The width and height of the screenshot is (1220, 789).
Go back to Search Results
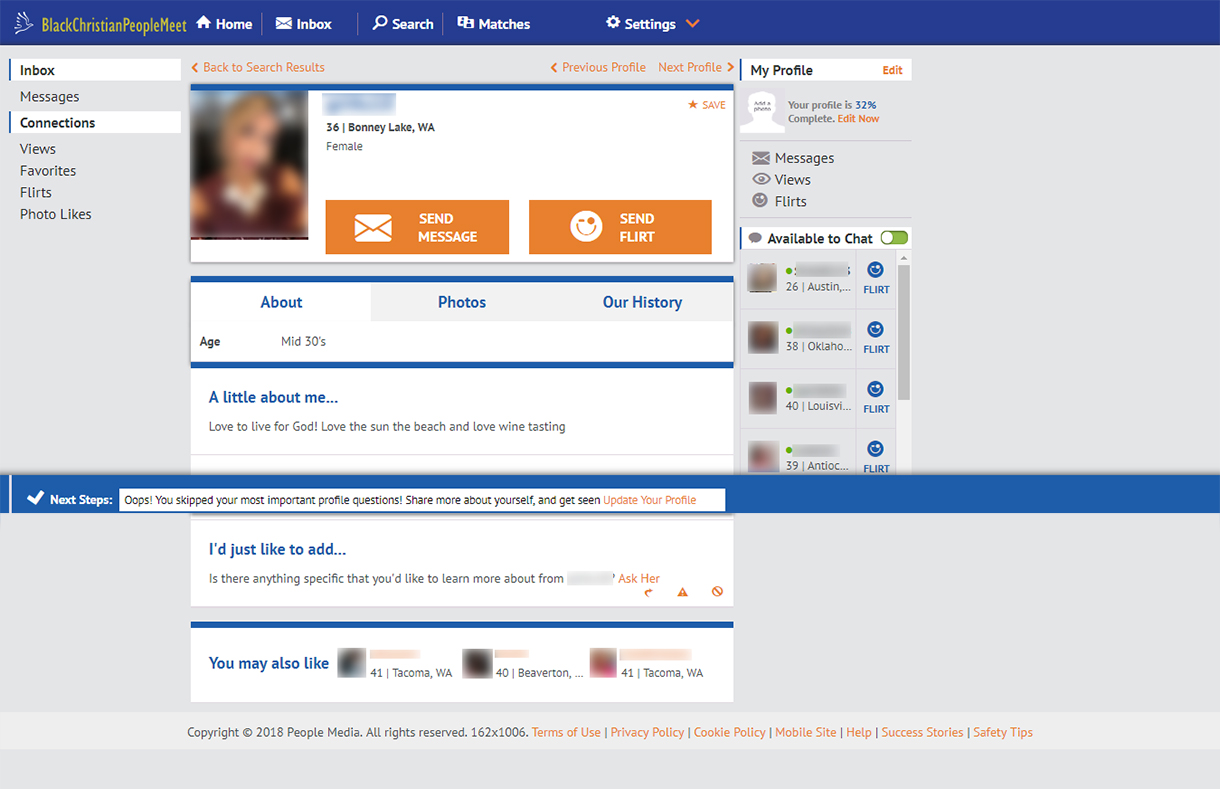coord(258,67)
